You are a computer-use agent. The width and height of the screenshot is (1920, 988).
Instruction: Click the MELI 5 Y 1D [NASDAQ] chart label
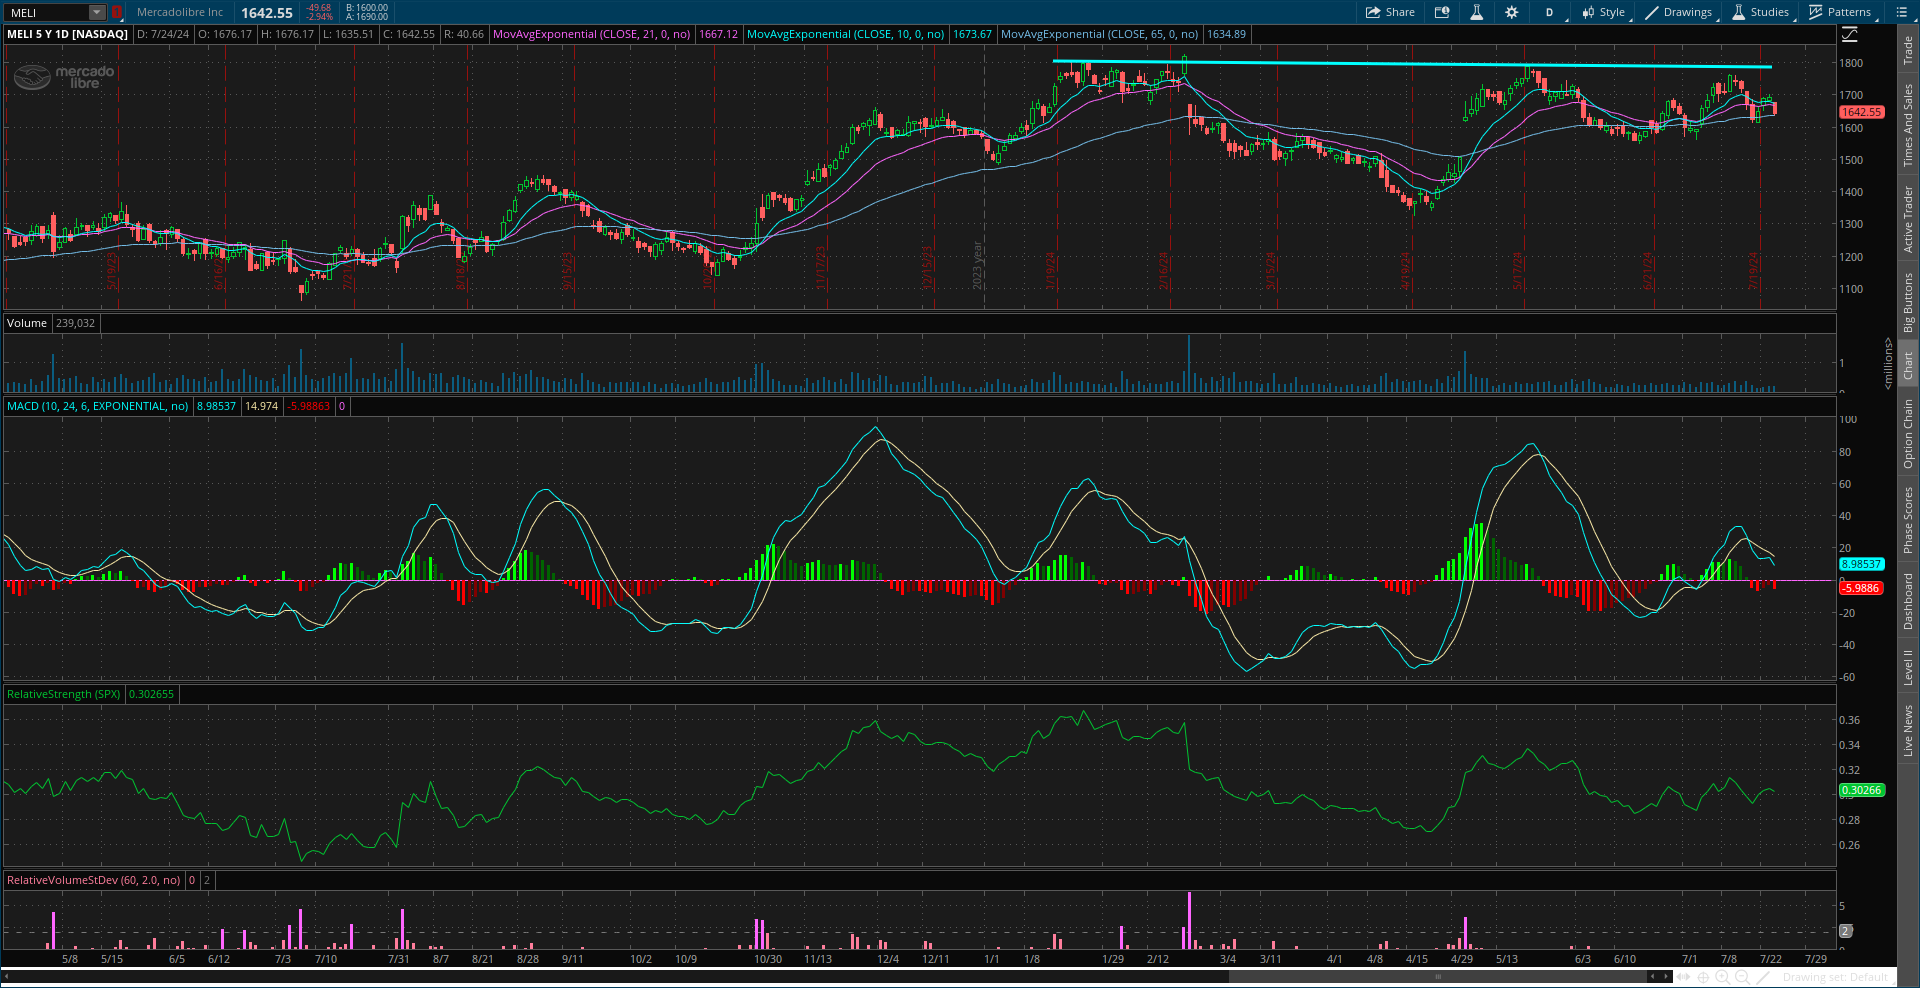point(67,34)
